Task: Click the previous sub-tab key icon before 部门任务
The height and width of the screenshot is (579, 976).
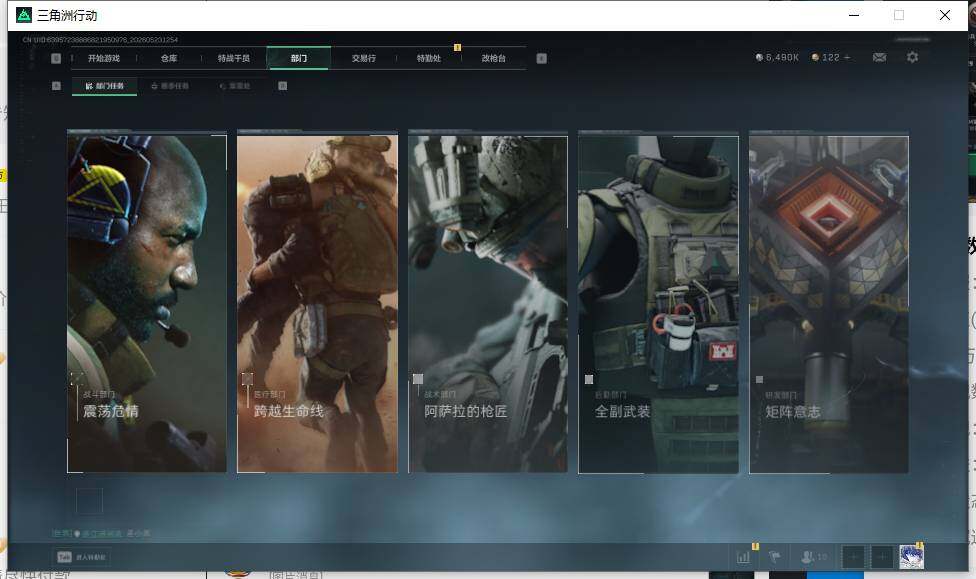Action: click(56, 86)
